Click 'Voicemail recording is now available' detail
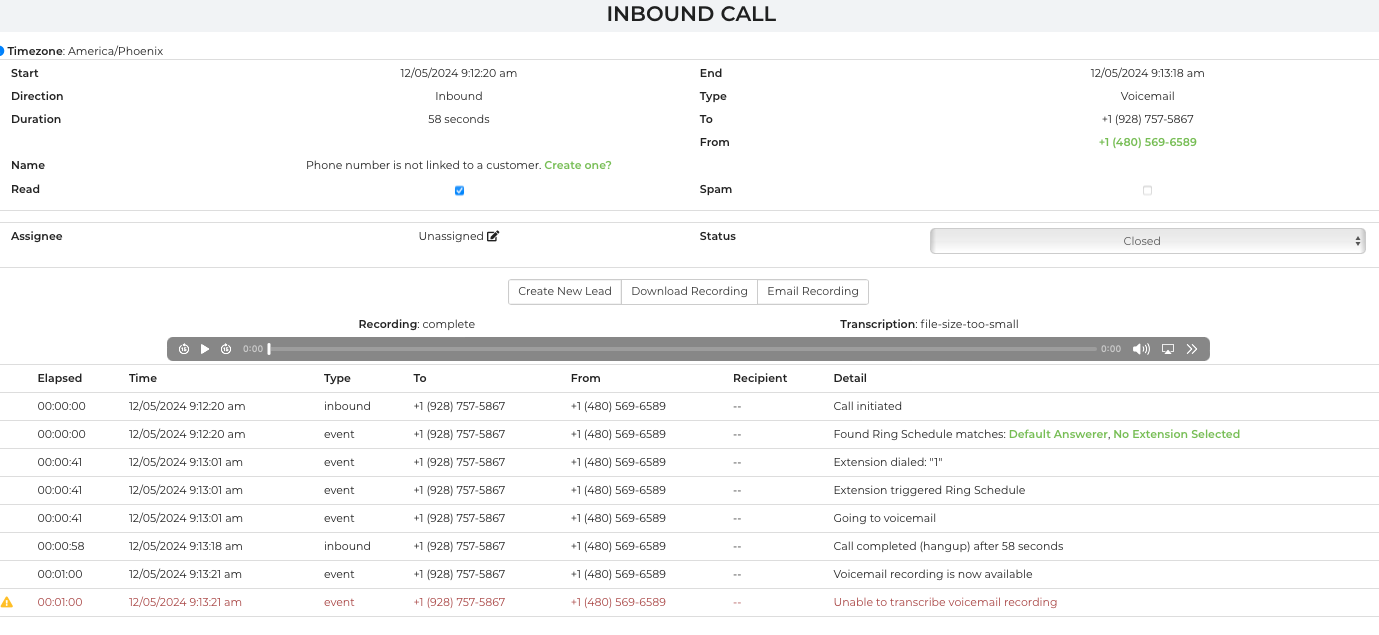The width and height of the screenshot is (1379, 635). coord(933,574)
